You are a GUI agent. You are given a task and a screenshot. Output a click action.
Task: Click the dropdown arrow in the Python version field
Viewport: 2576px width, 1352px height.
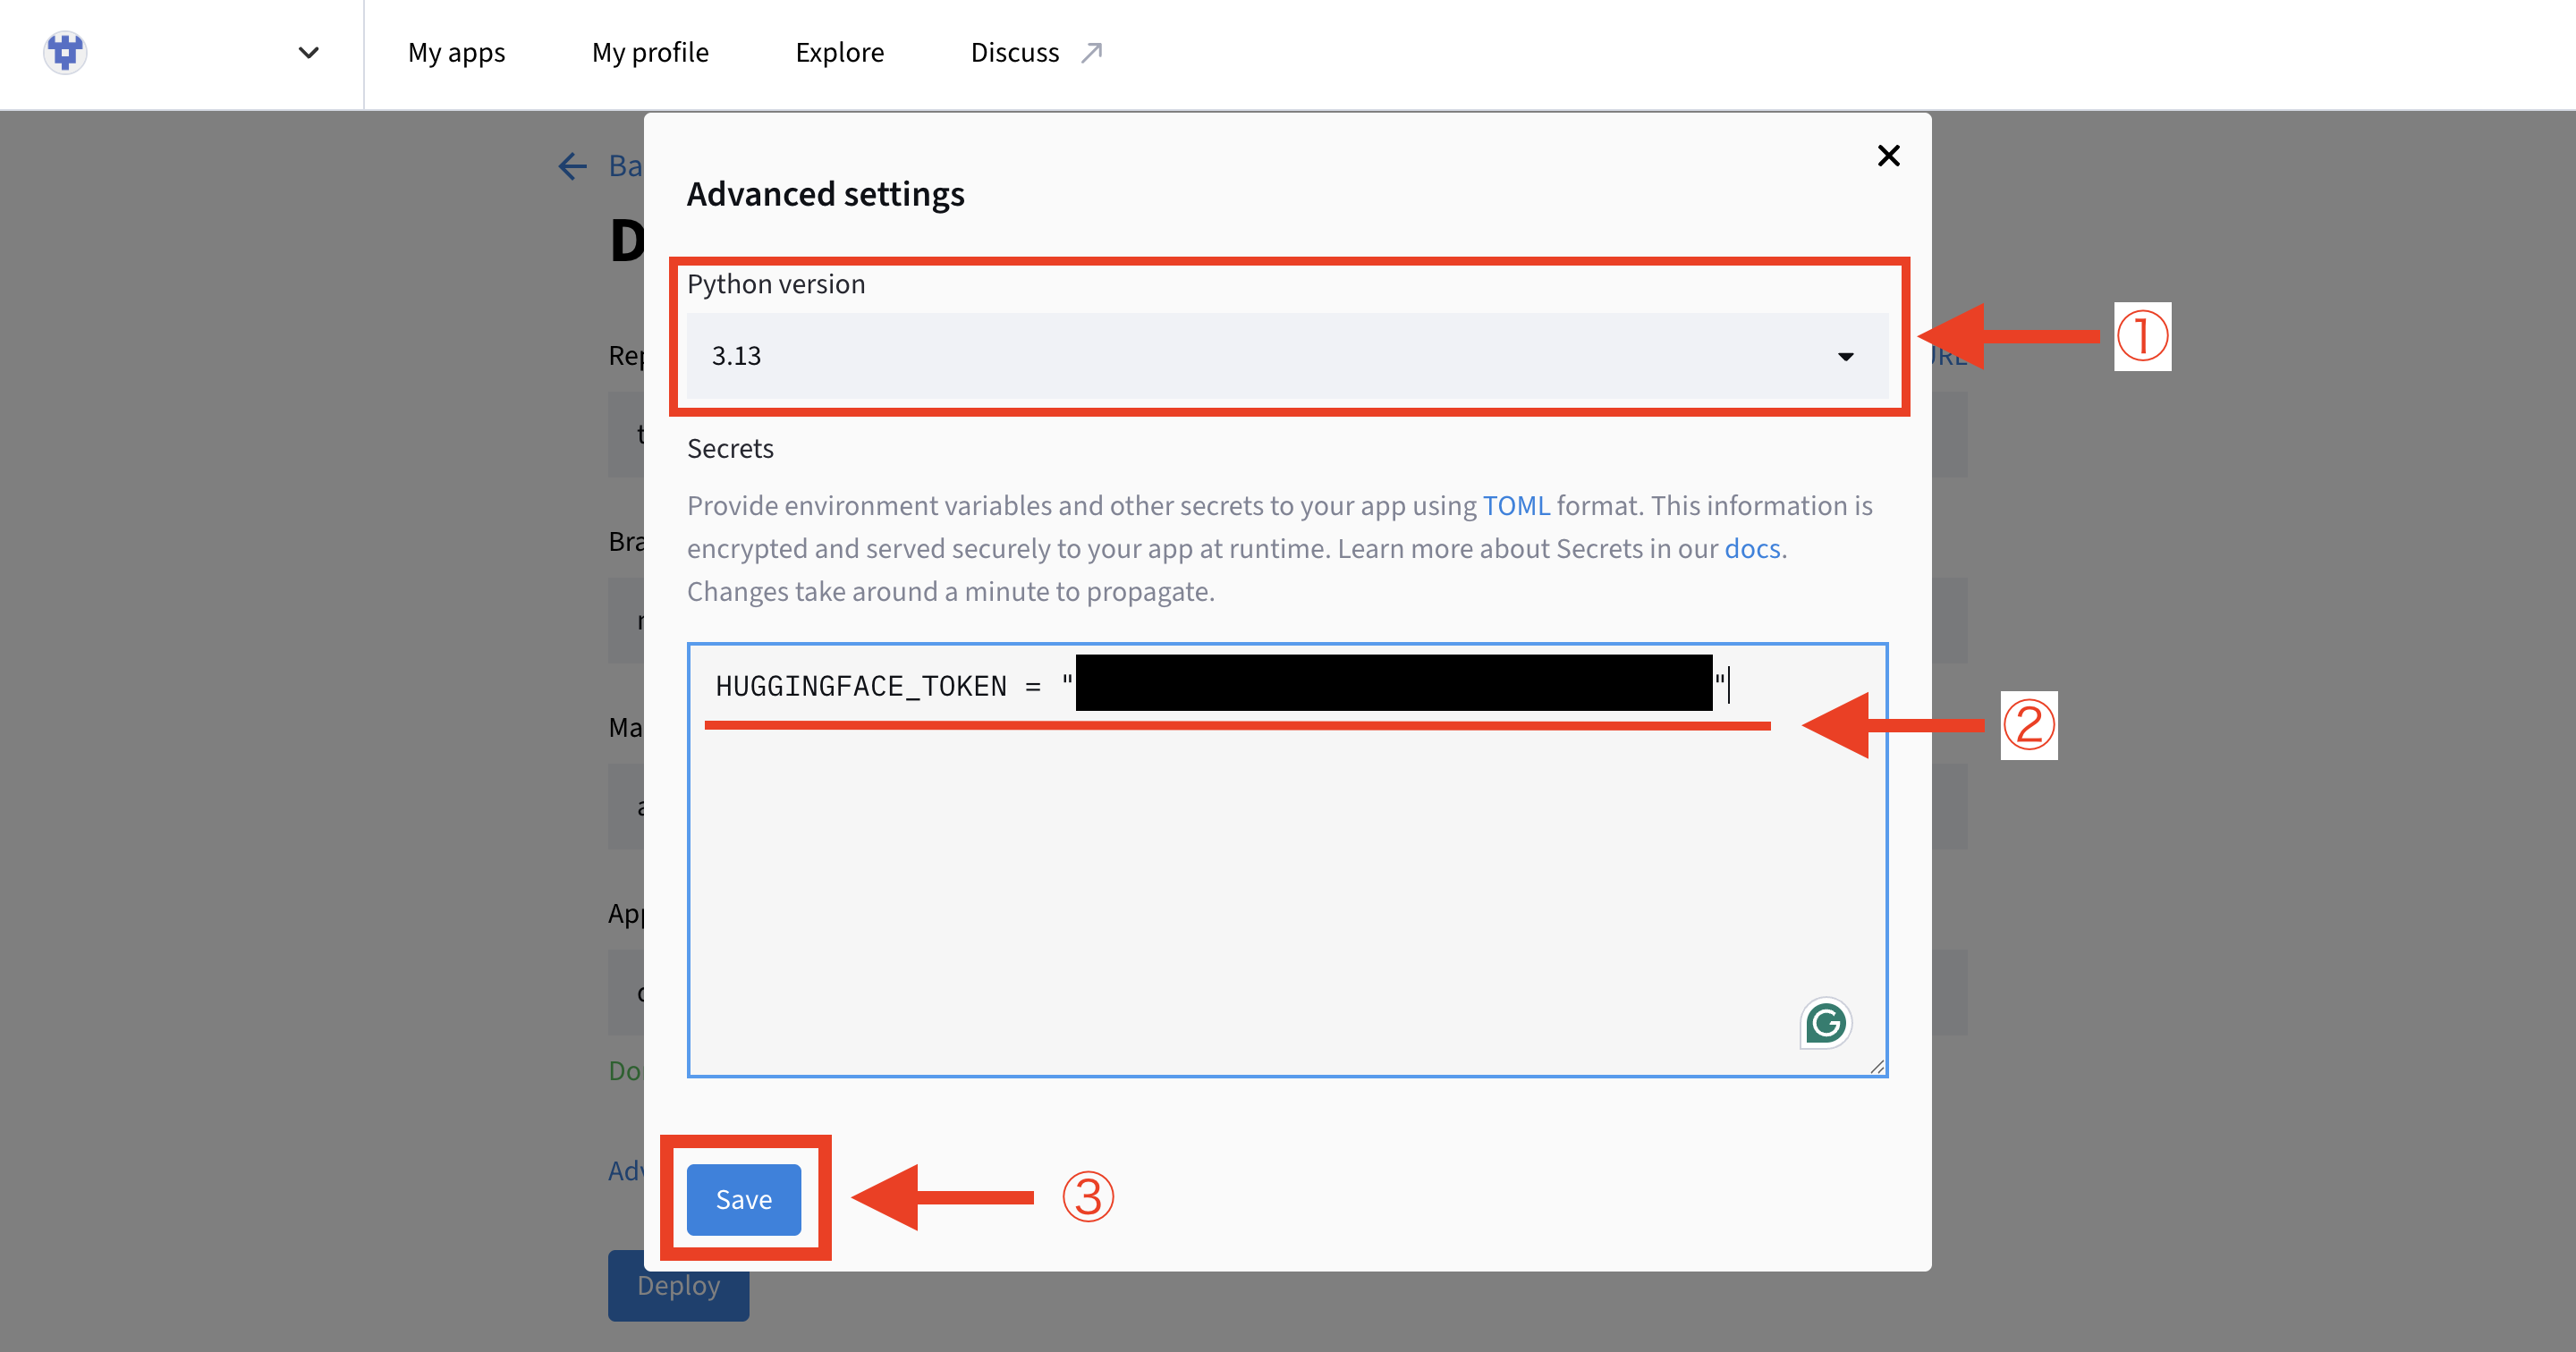pyautogui.click(x=1846, y=356)
